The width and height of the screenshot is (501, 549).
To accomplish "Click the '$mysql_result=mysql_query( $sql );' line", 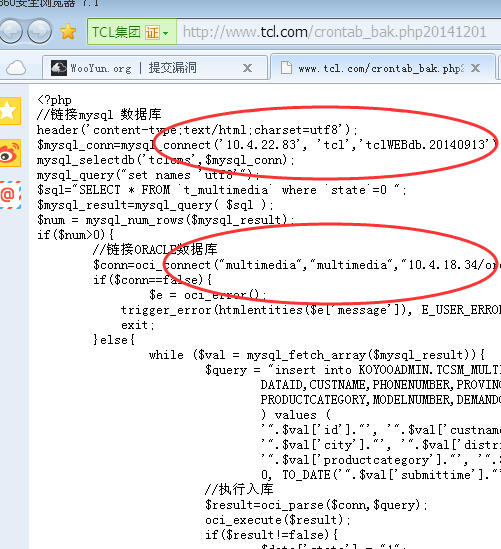I will 155,205.
